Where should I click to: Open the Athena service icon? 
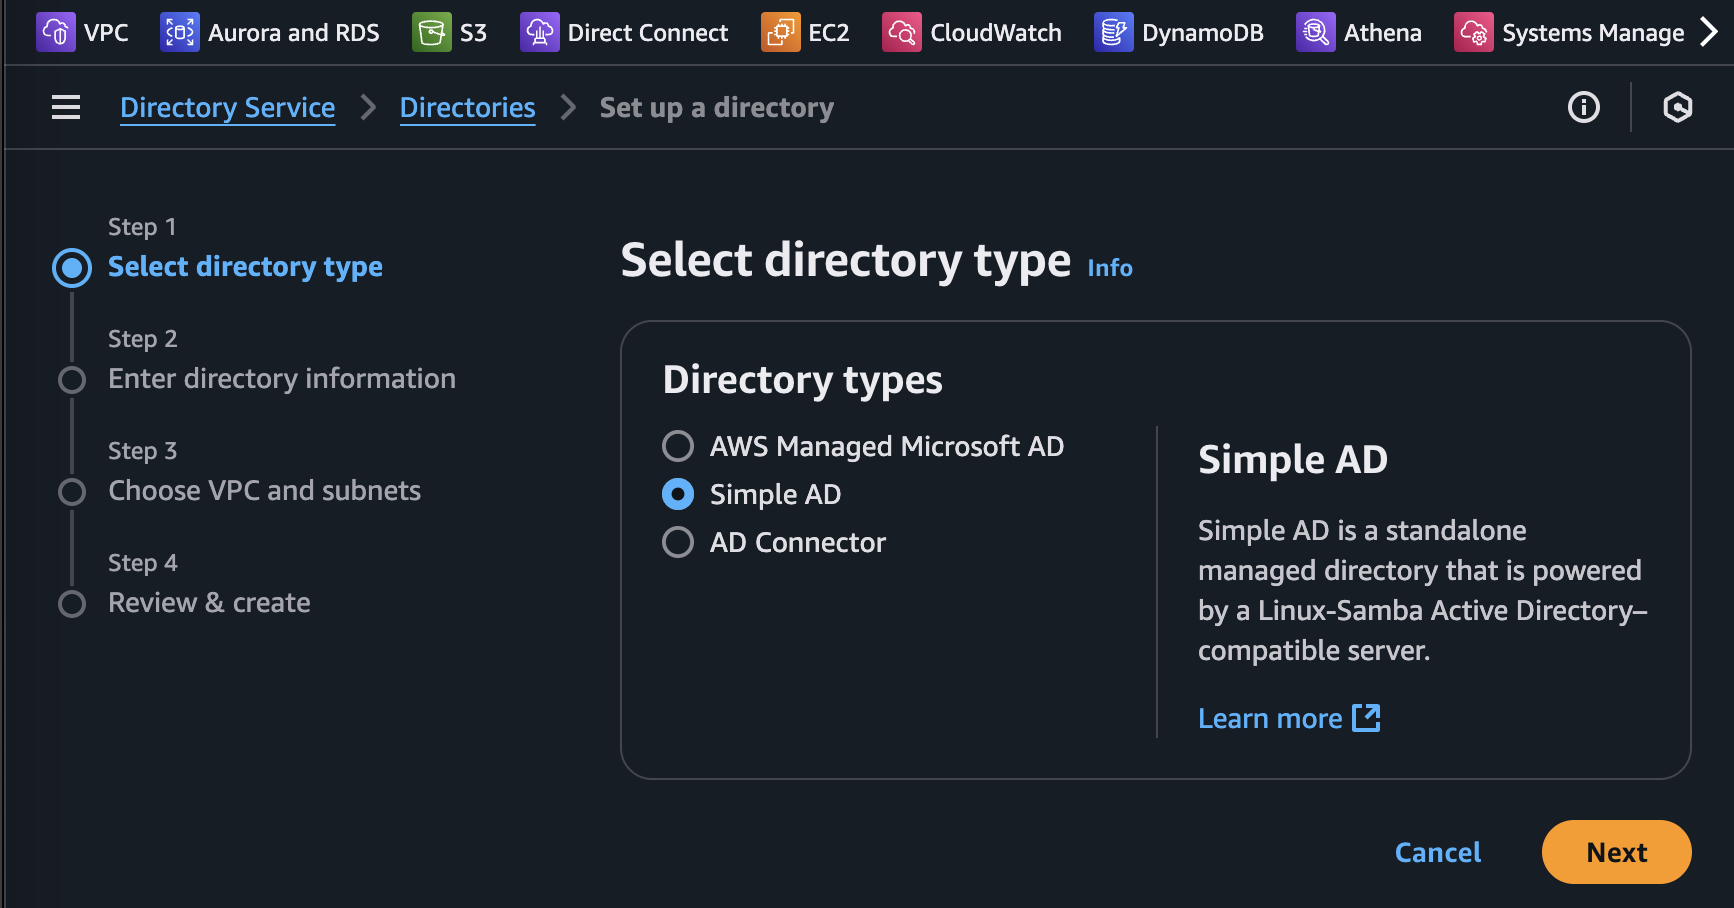(1315, 32)
